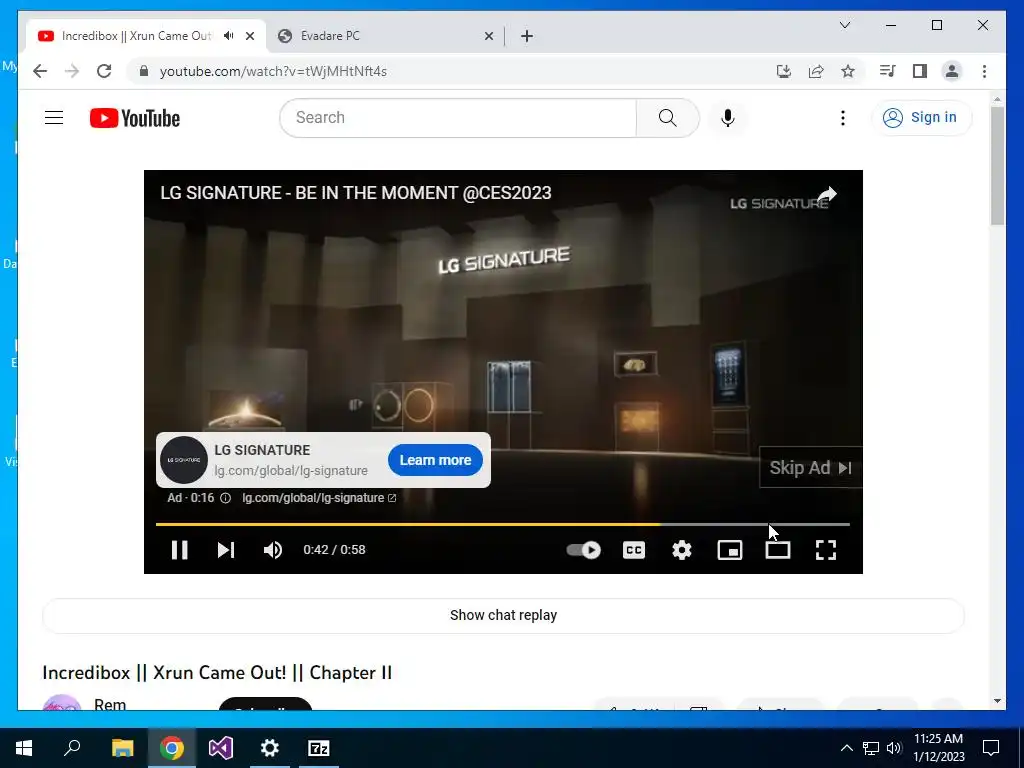Image resolution: width=1024 pixels, height=768 pixels.
Task: Click Skip Ad button
Action: (x=810, y=468)
